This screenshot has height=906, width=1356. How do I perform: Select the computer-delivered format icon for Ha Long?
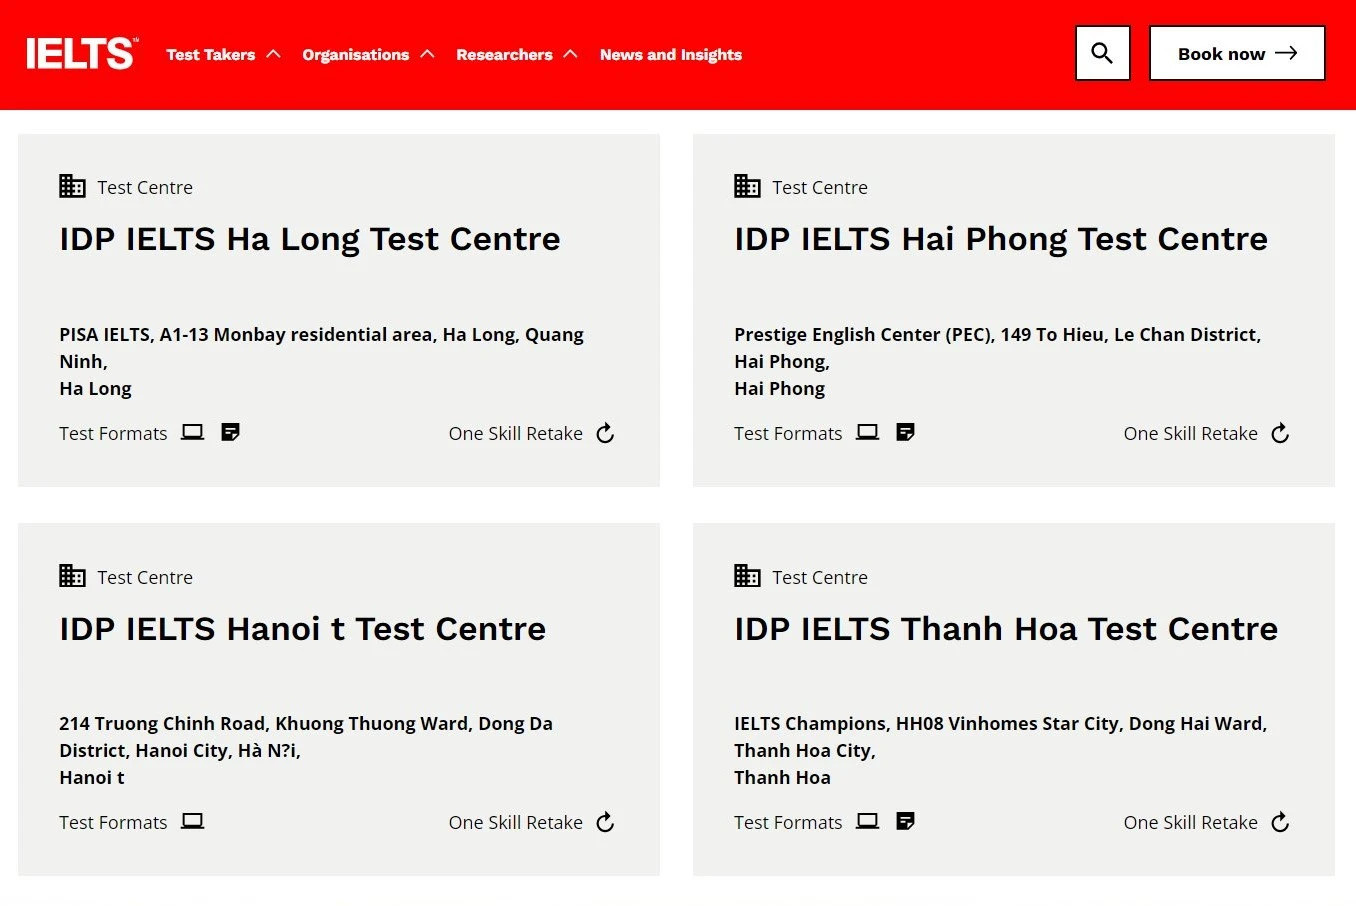[x=192, y=431]
